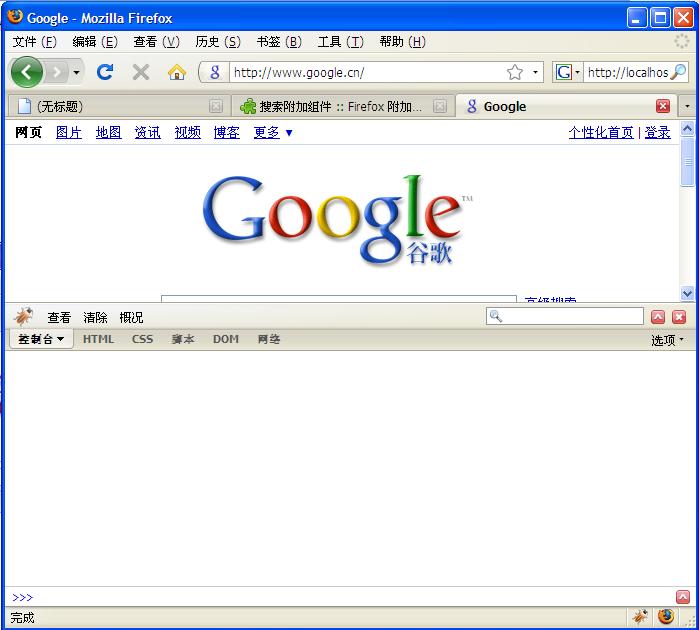Bookmark this page with the star icon
Viewport: 699px width, 630px height.
[514, 72]
